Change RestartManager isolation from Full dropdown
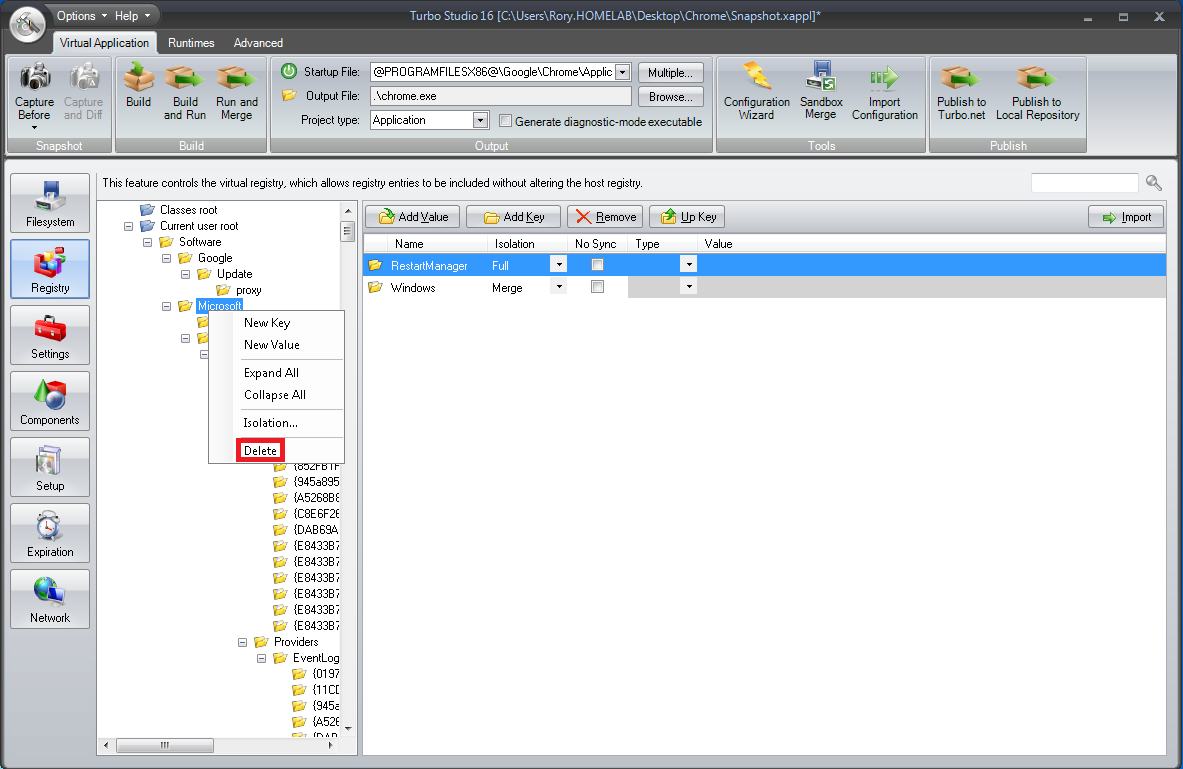Viewport: 1183px width, 769px height. pos(558,264)
